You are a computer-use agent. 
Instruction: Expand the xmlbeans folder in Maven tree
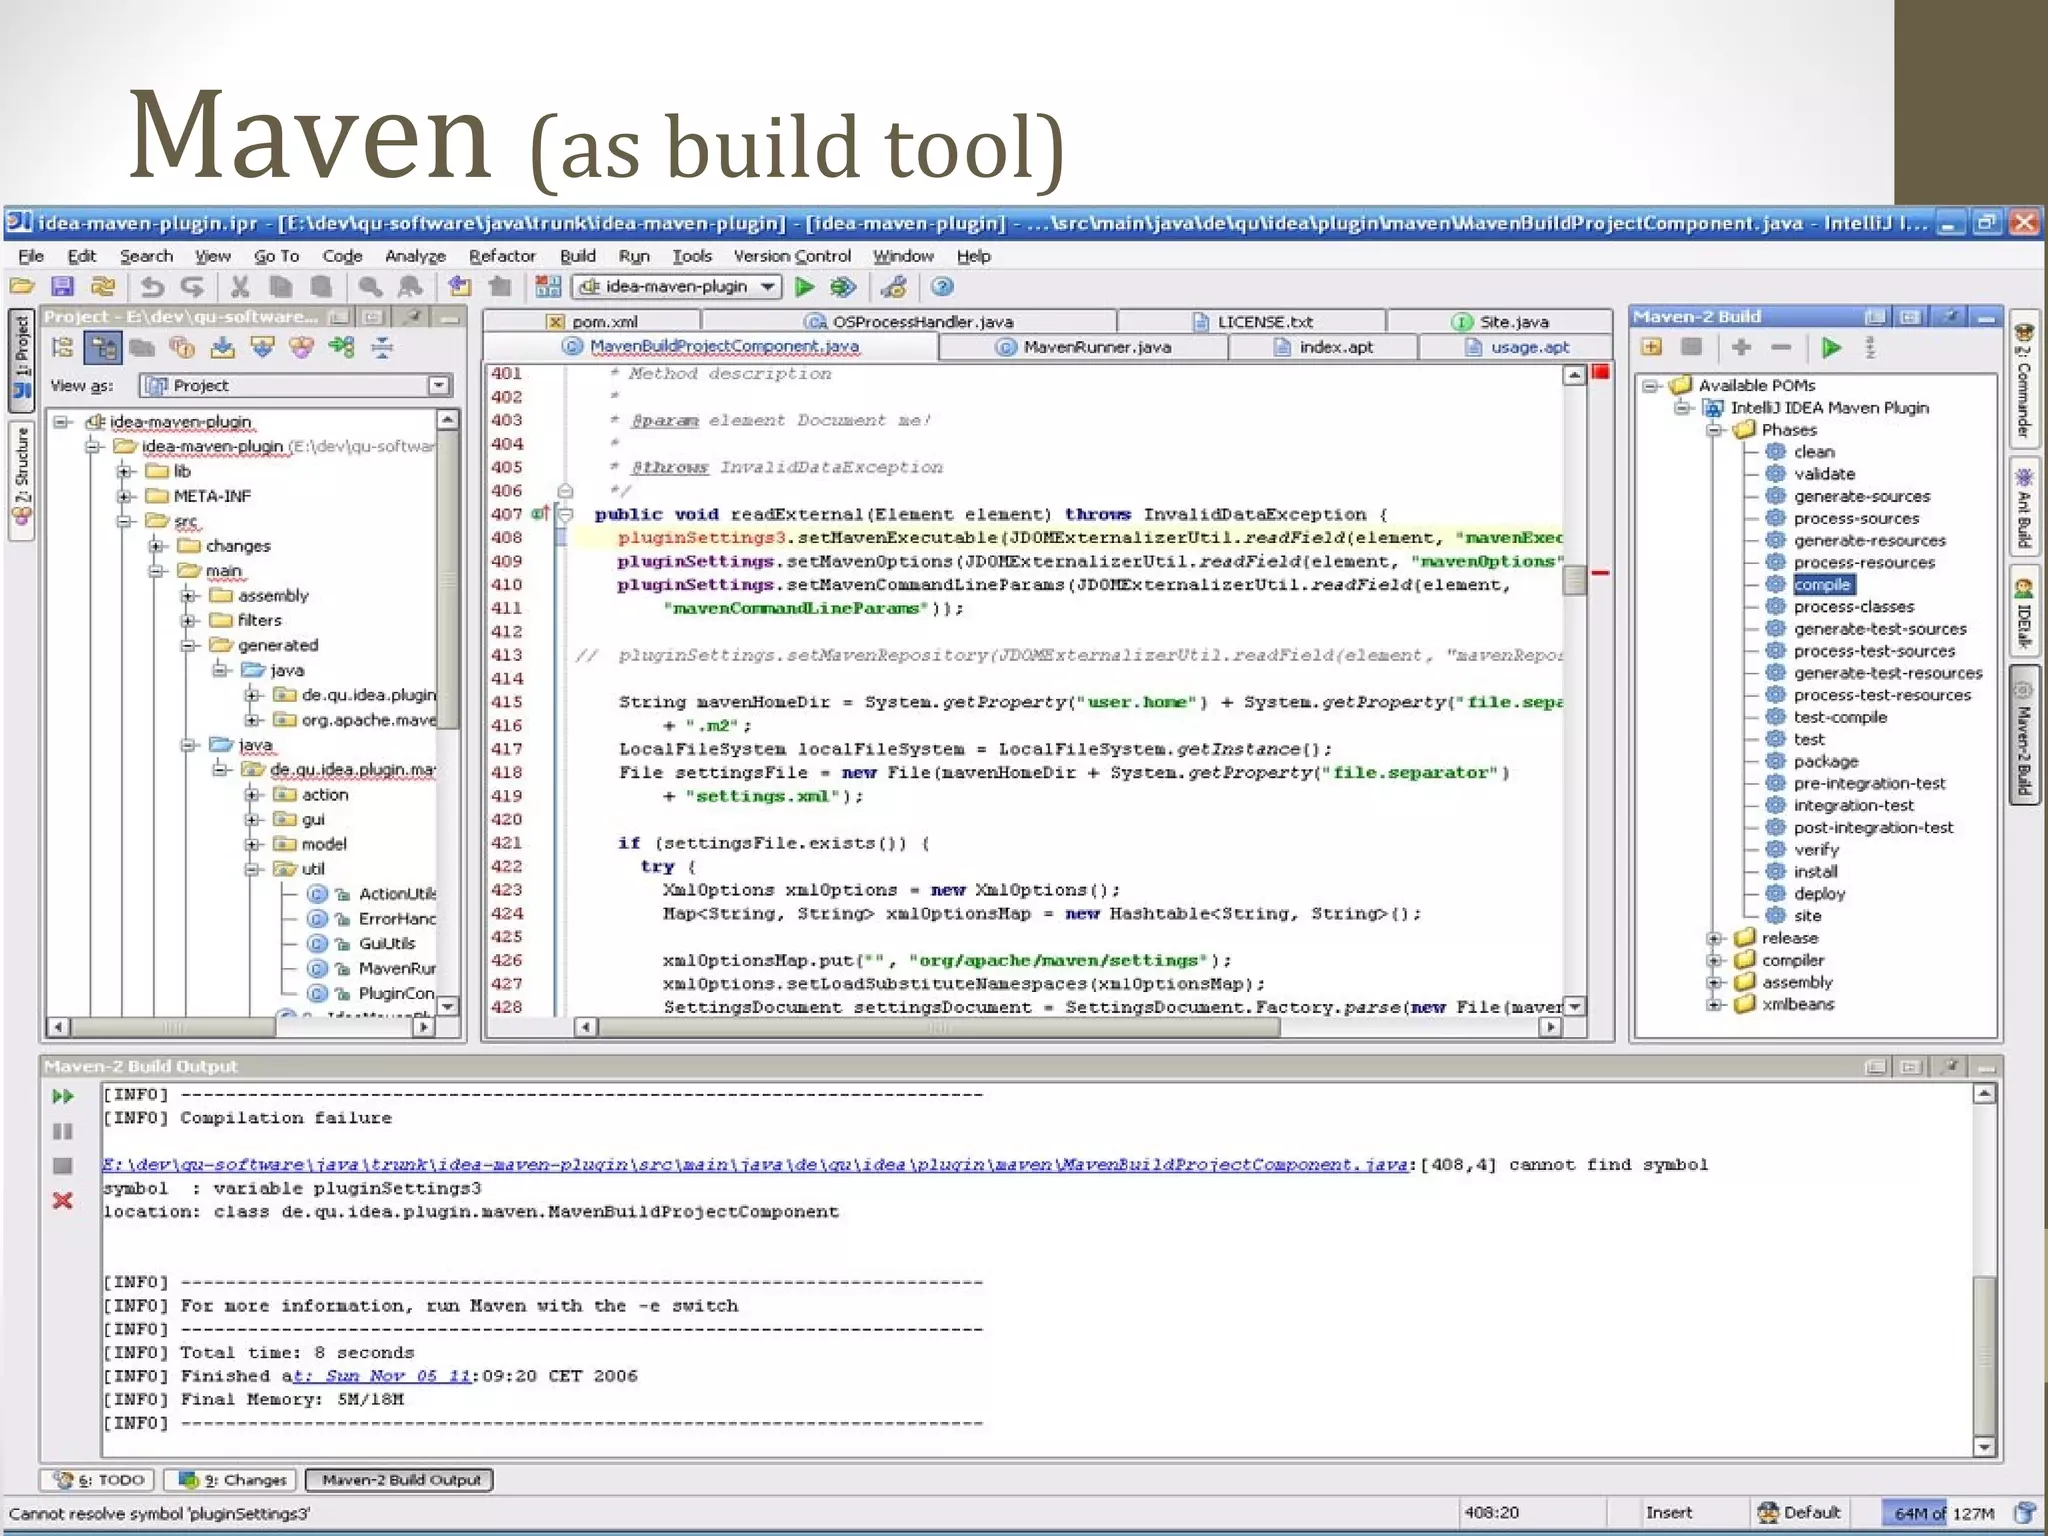pos(1714,1005)
